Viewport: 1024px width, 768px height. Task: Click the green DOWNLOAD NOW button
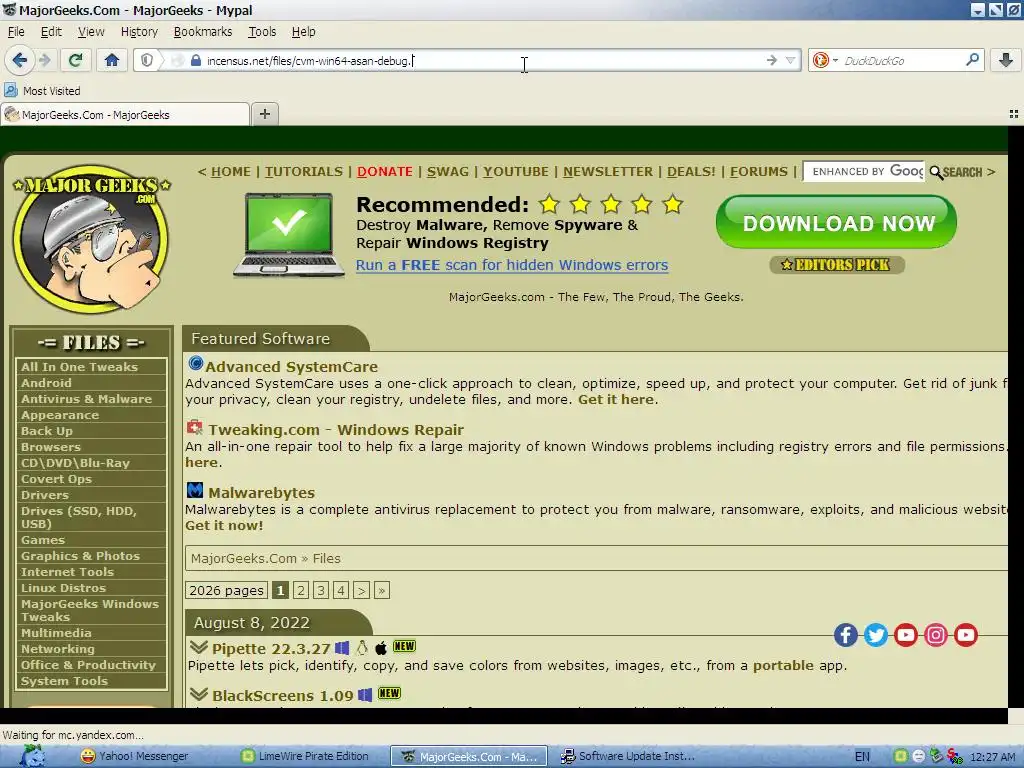[837, 222]
